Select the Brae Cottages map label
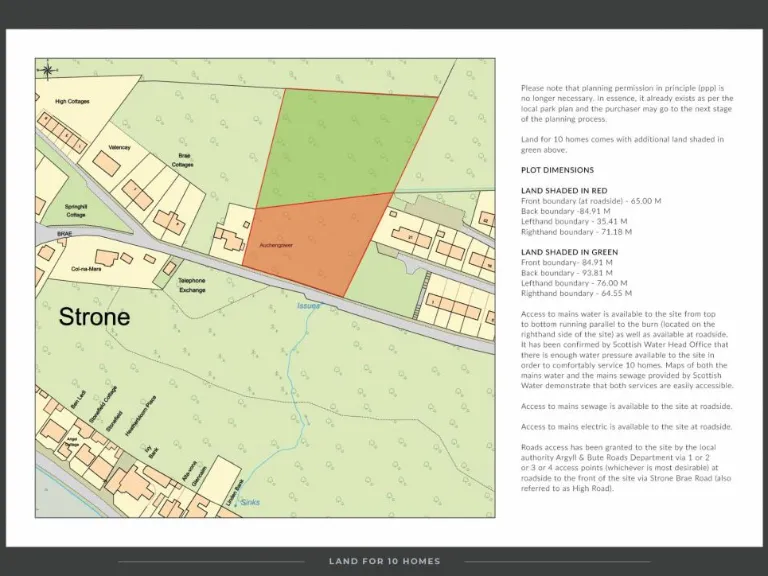Screen dimensions: 768x576 (x=185, y=160)
